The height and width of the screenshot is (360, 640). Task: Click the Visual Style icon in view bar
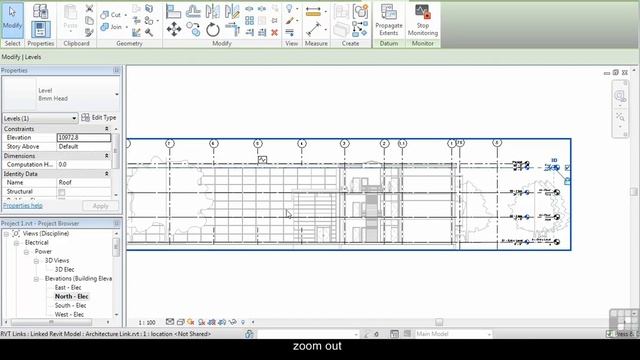click(x=180, y=322)
